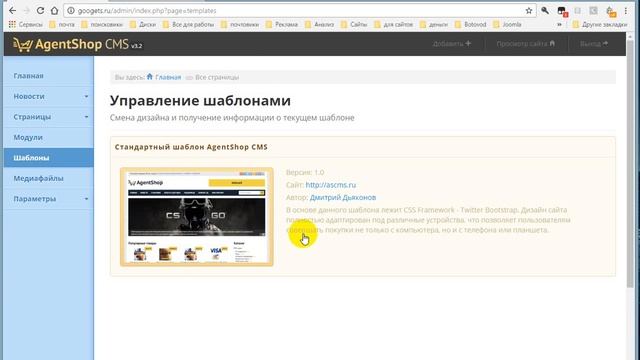Open the Реклама bookmark folder

(x=282, y=24)
